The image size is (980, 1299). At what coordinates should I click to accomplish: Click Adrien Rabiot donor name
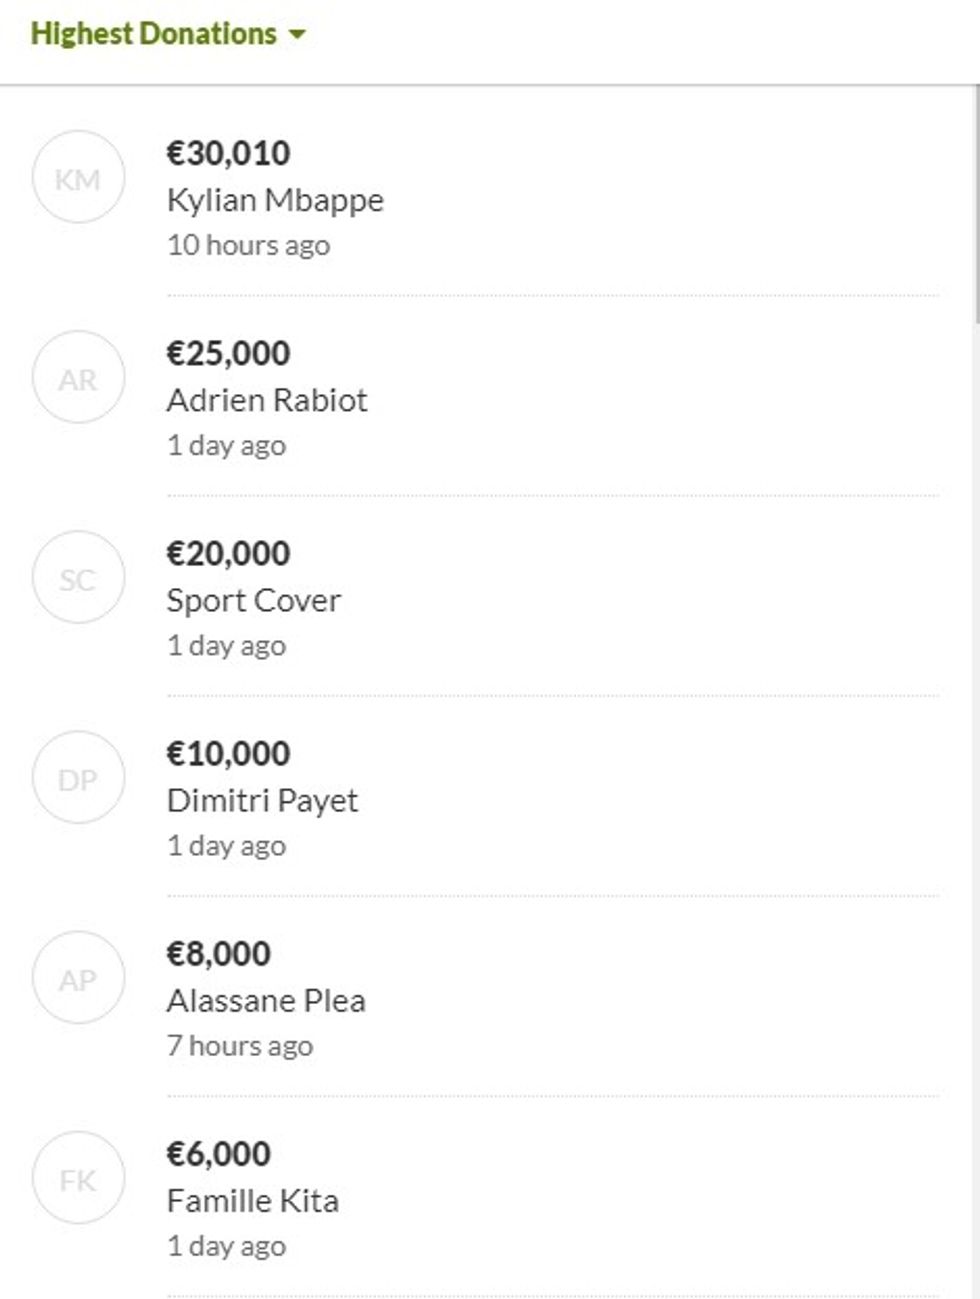coord(267,400)
